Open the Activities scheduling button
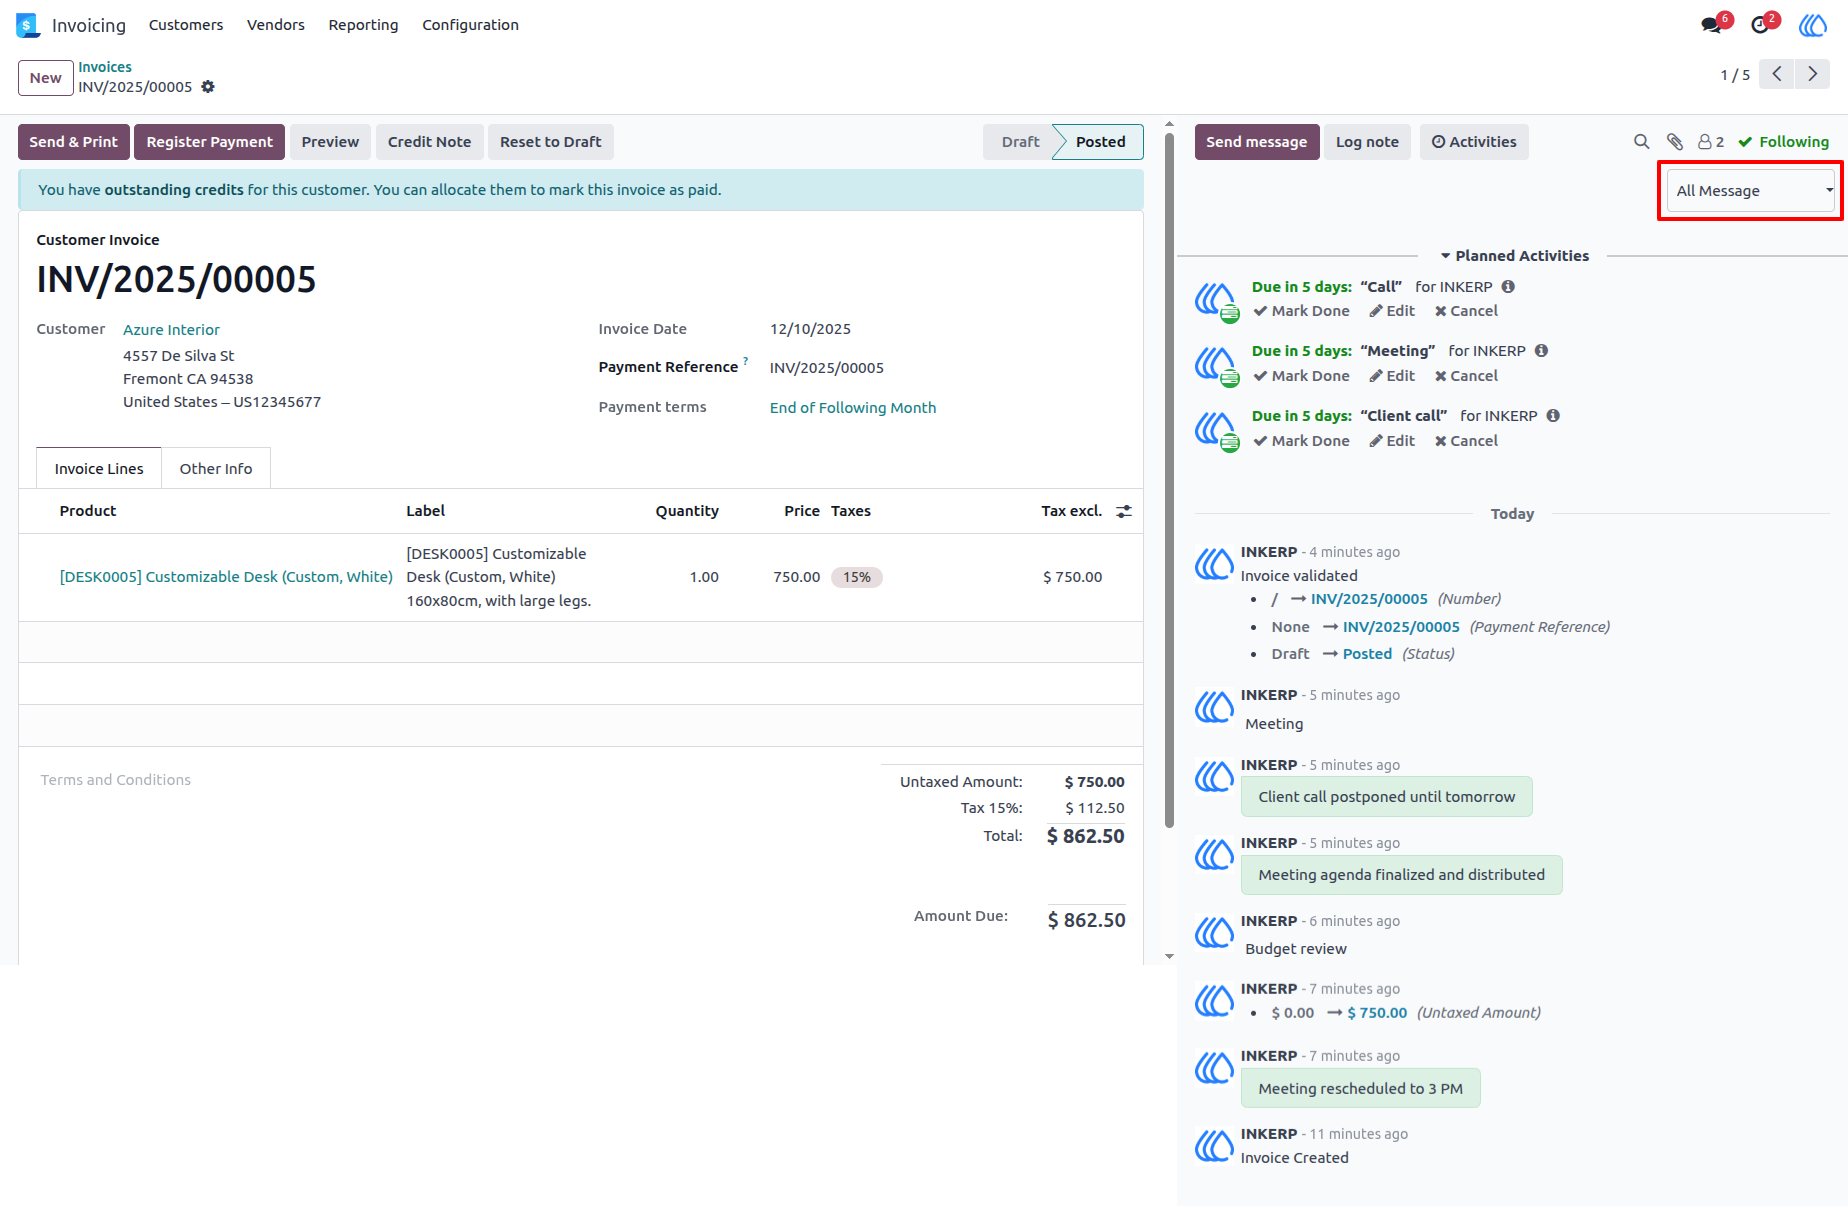 click(x=1474, y=142)
